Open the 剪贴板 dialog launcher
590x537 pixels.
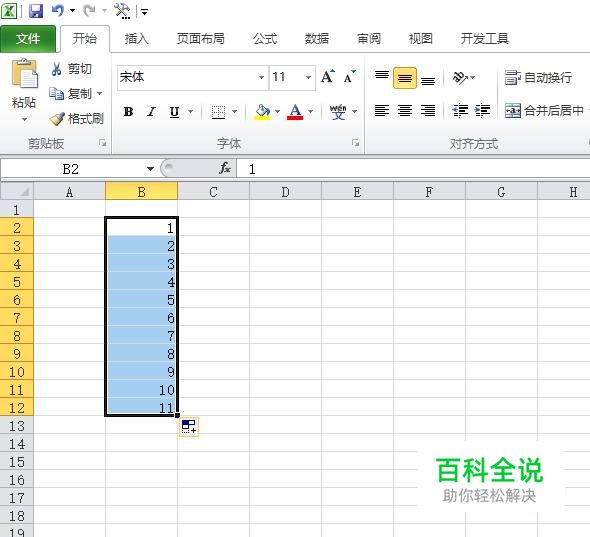[102, 143]
